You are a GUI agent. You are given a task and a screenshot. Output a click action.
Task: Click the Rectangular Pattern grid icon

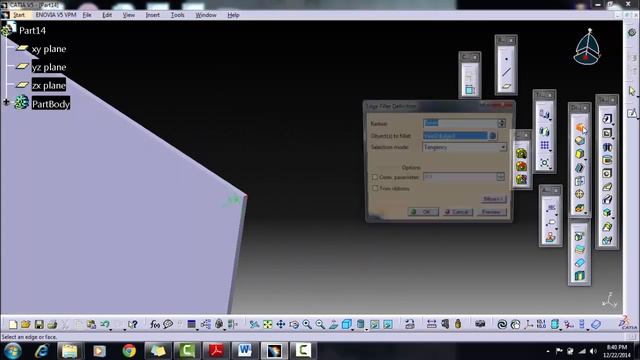544,145
